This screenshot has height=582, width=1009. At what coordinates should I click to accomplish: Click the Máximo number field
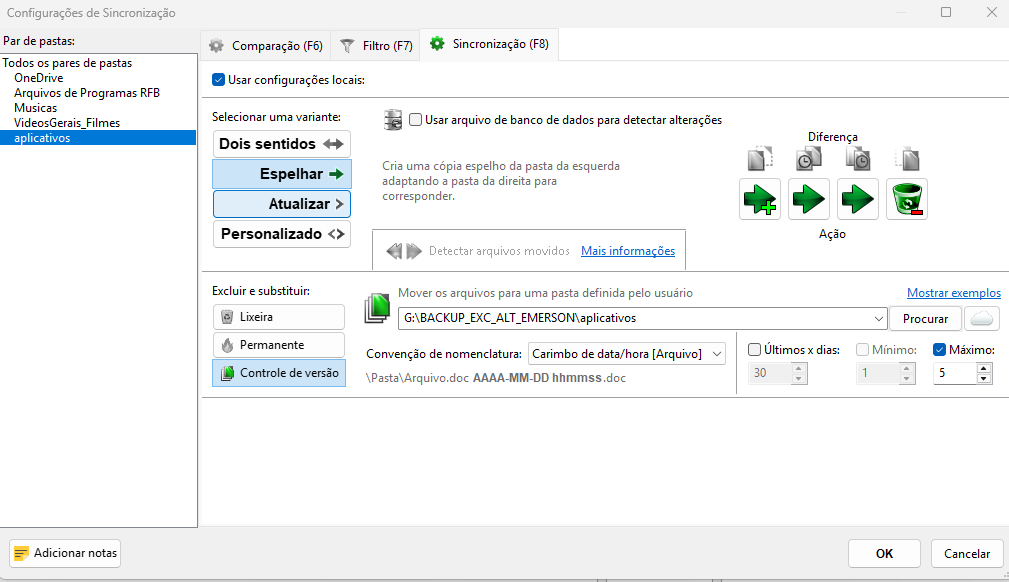pos(955,373)
